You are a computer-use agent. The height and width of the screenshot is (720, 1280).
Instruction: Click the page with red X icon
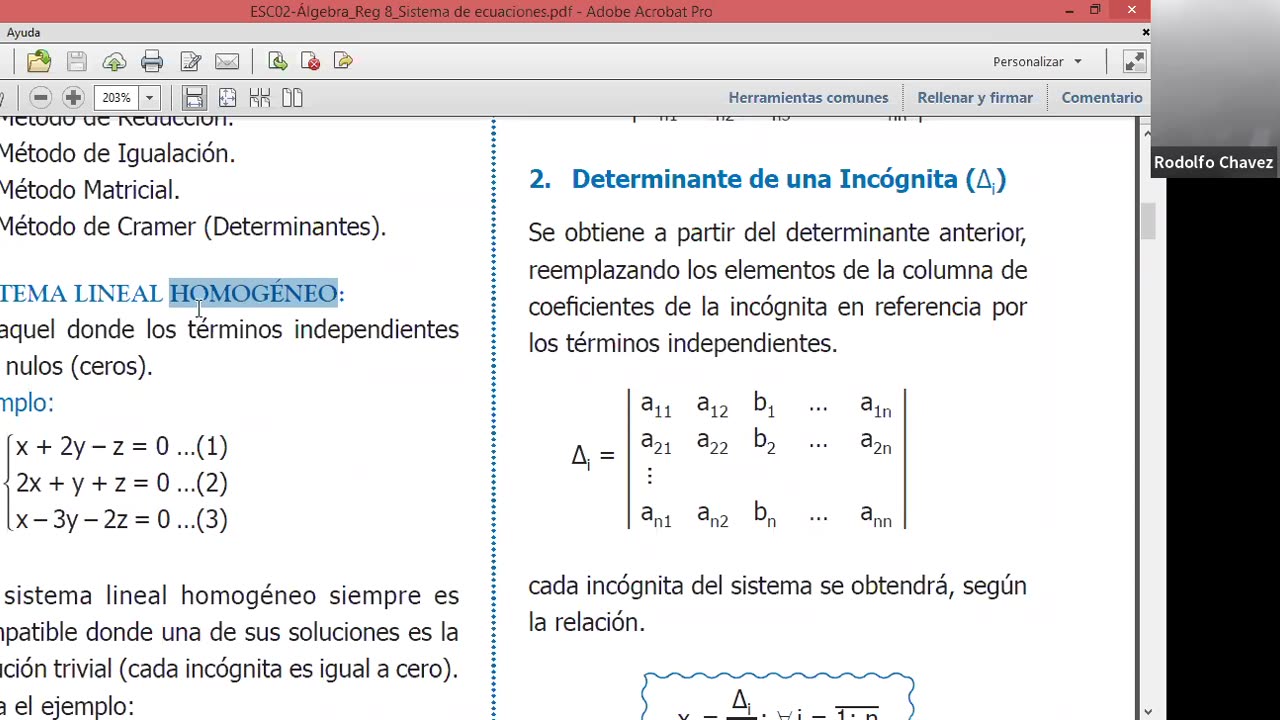point(310,62)
